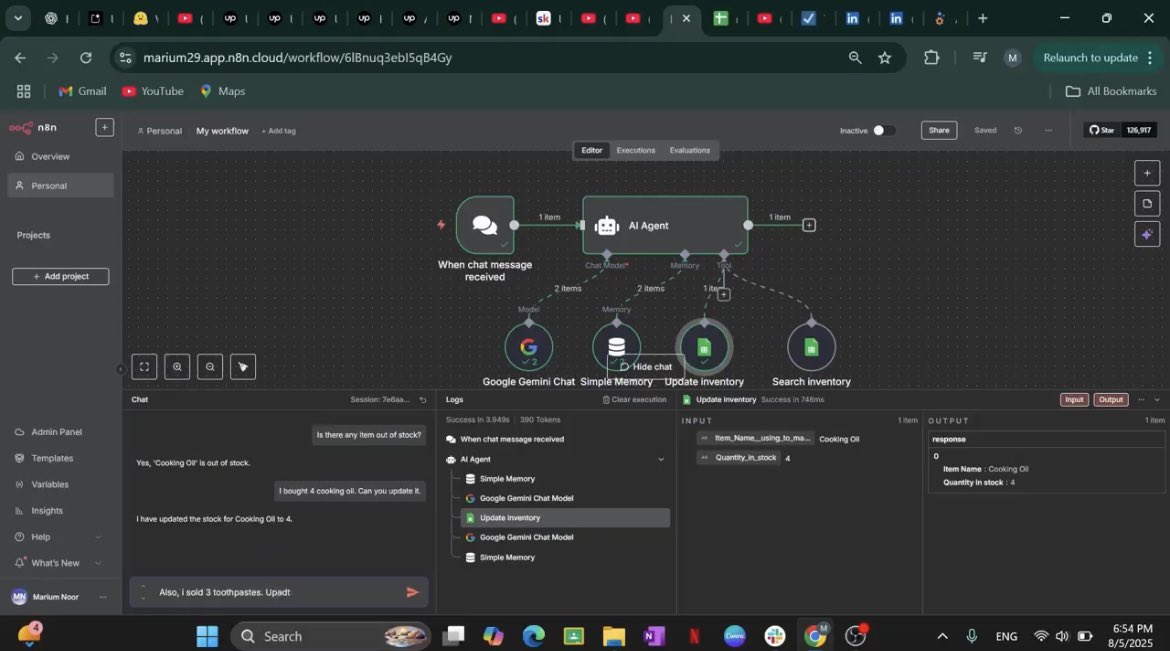1170x651 pixels.
Task: Open the Evaluations tab
Action: click(689, 150)
